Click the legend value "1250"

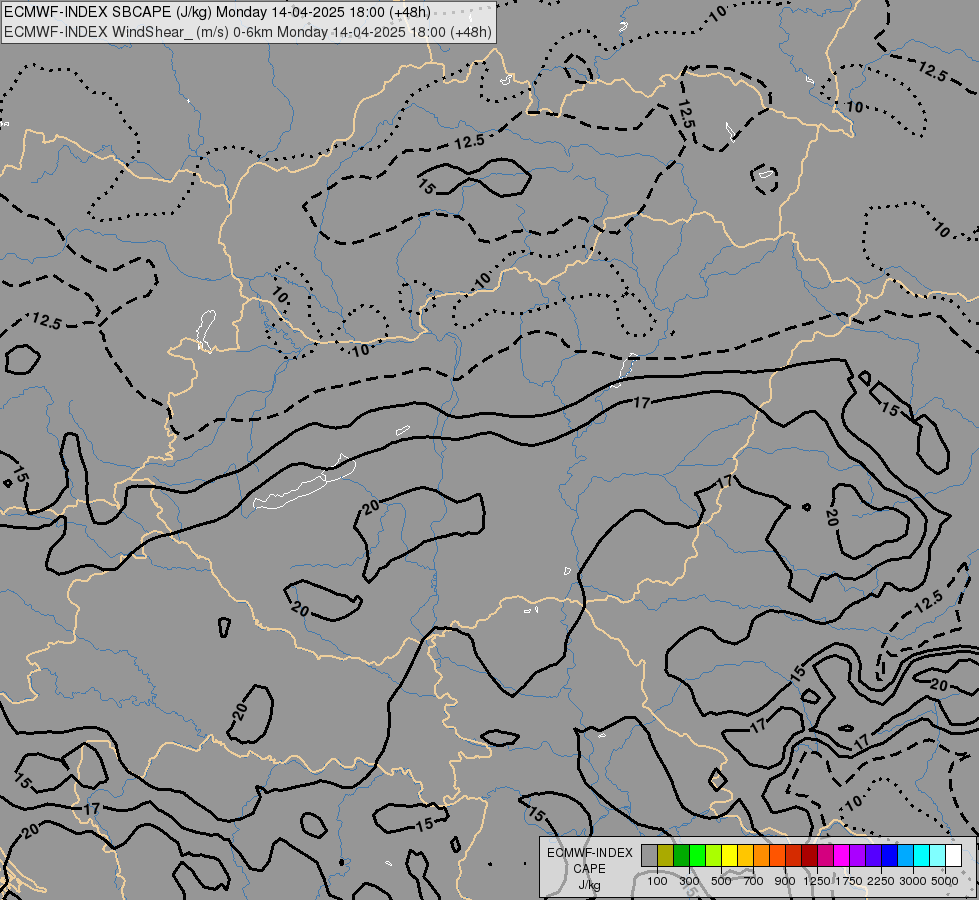(x=817, y=881)
